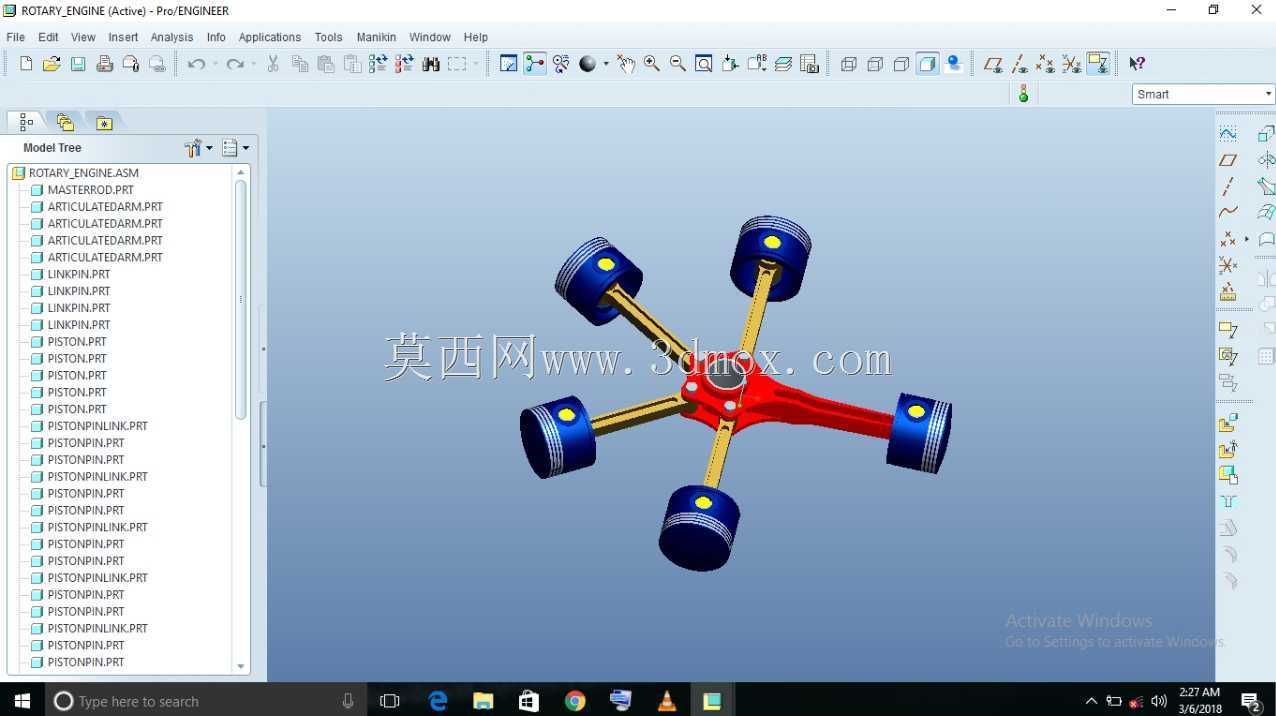The image size is (1276, 716).
Task: Click the add component to assembly icon
Action: [x=1228, y=423]
